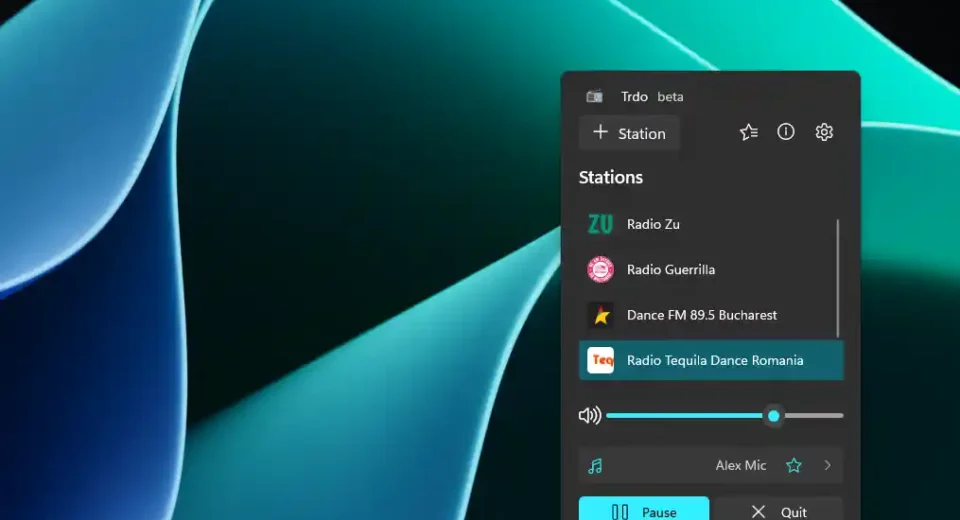The height and width of the screenshot is (520, 960).
Task: Click the stations list vertical scrollbar
Action: (838, 278)
